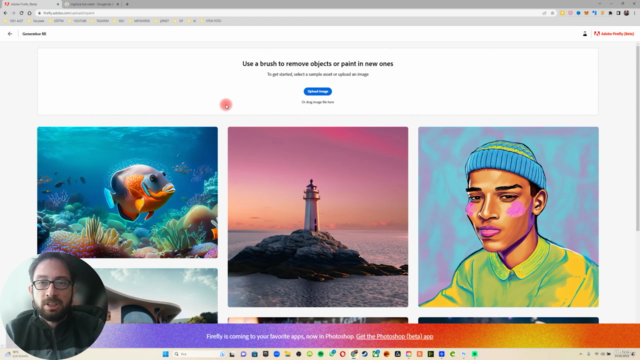Show hidden system tray icons
The image size is (640, 360).
pyautogui.click(x=580, y=354)
